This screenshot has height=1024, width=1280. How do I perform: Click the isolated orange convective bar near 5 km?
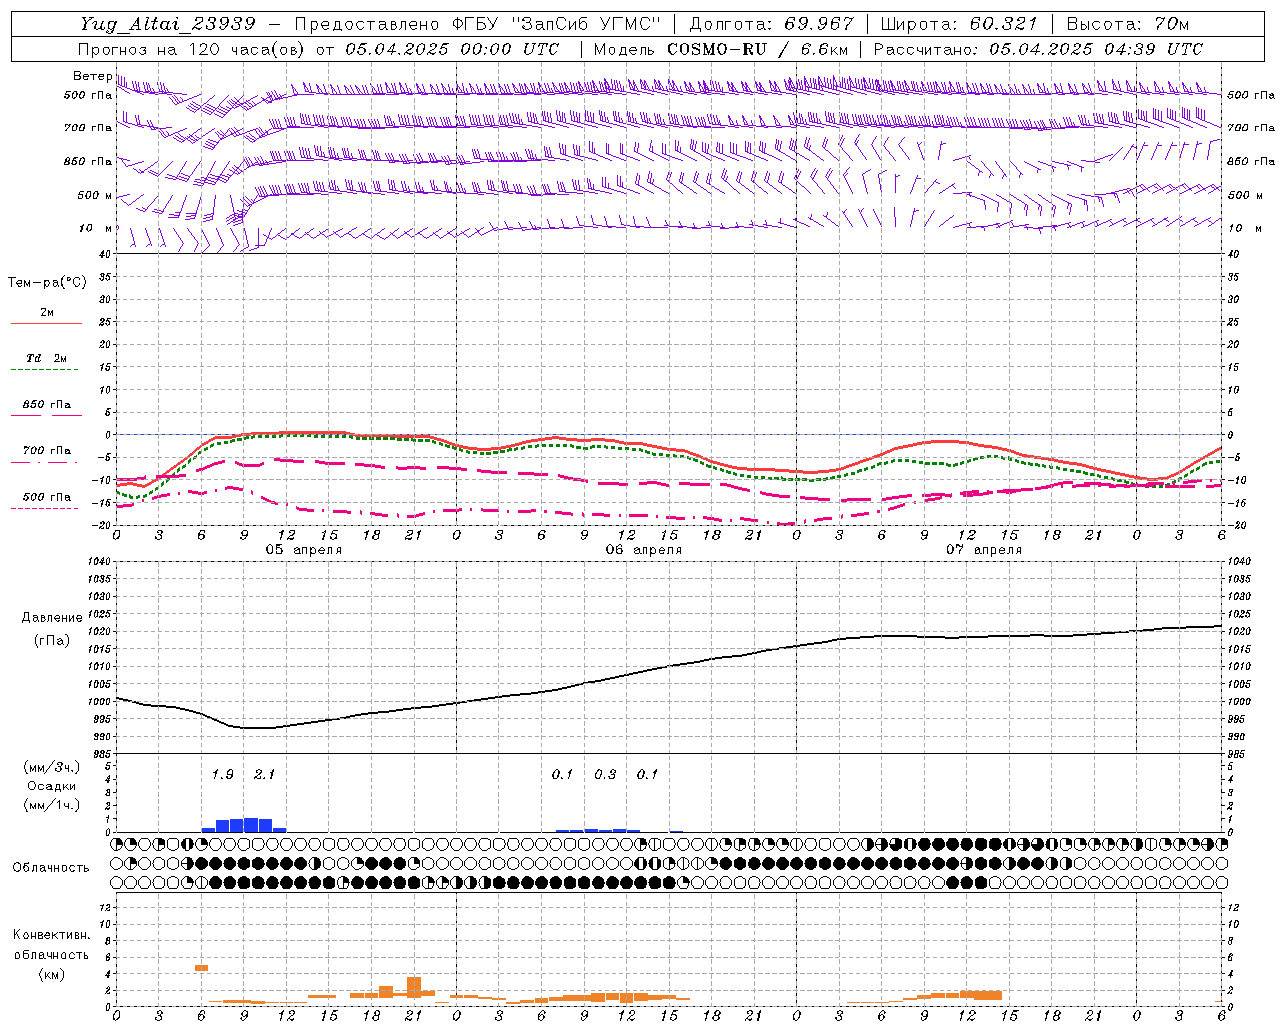pyautogui.click(x=201, y=968)
